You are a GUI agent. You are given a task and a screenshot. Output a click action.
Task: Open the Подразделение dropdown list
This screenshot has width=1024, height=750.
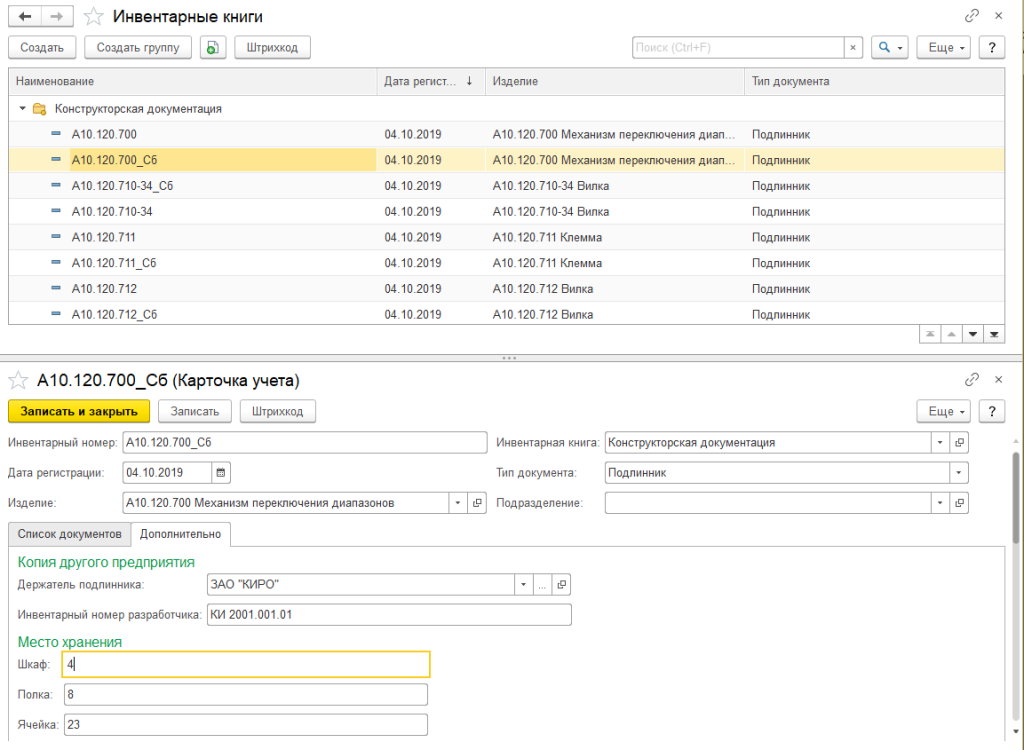939,503
